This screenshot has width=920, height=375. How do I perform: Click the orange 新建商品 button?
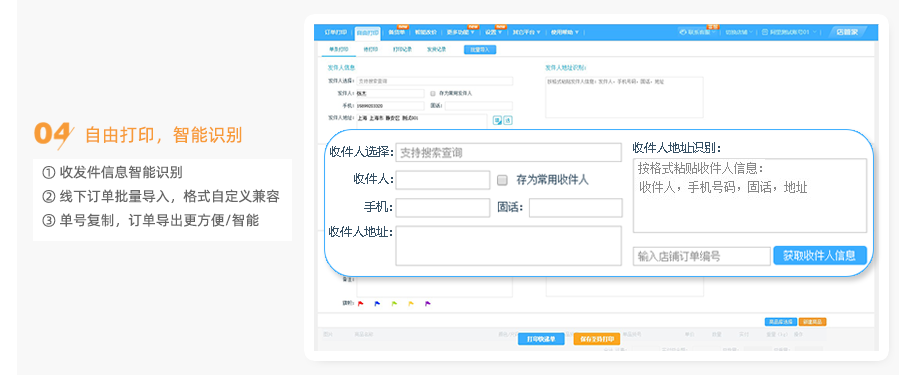(813, 322)
